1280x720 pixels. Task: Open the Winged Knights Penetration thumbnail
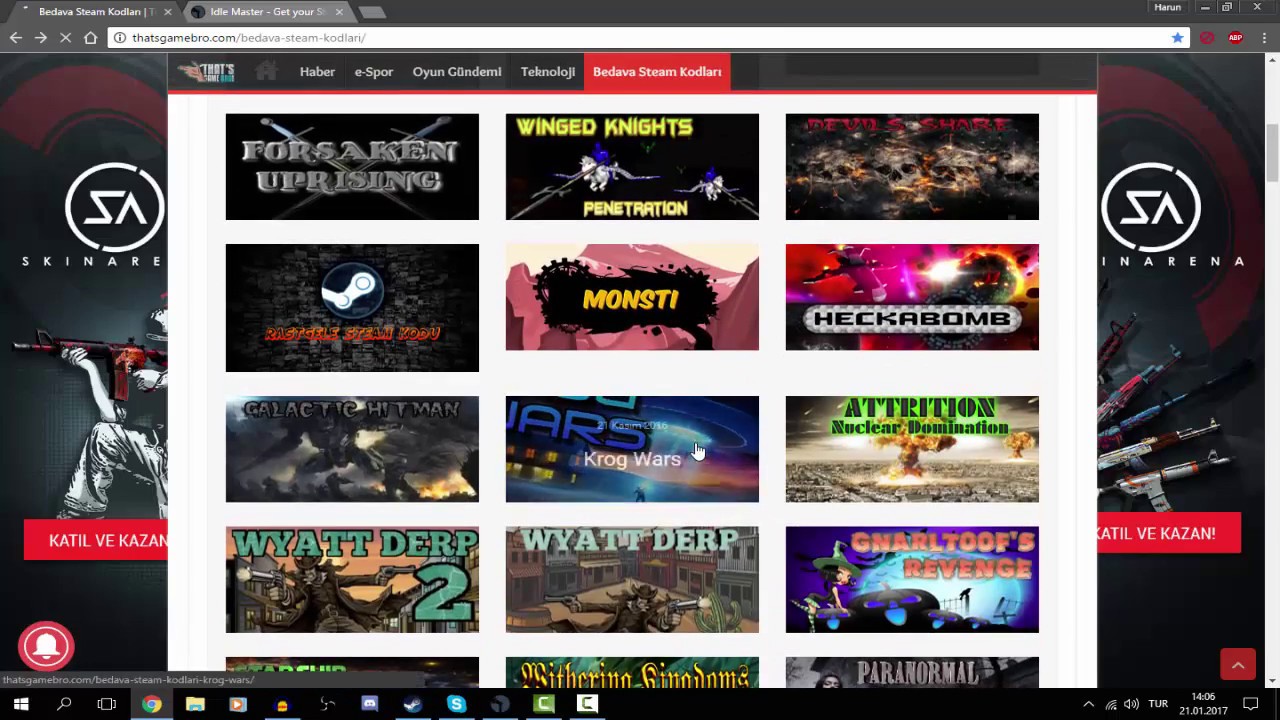[632, 167]
